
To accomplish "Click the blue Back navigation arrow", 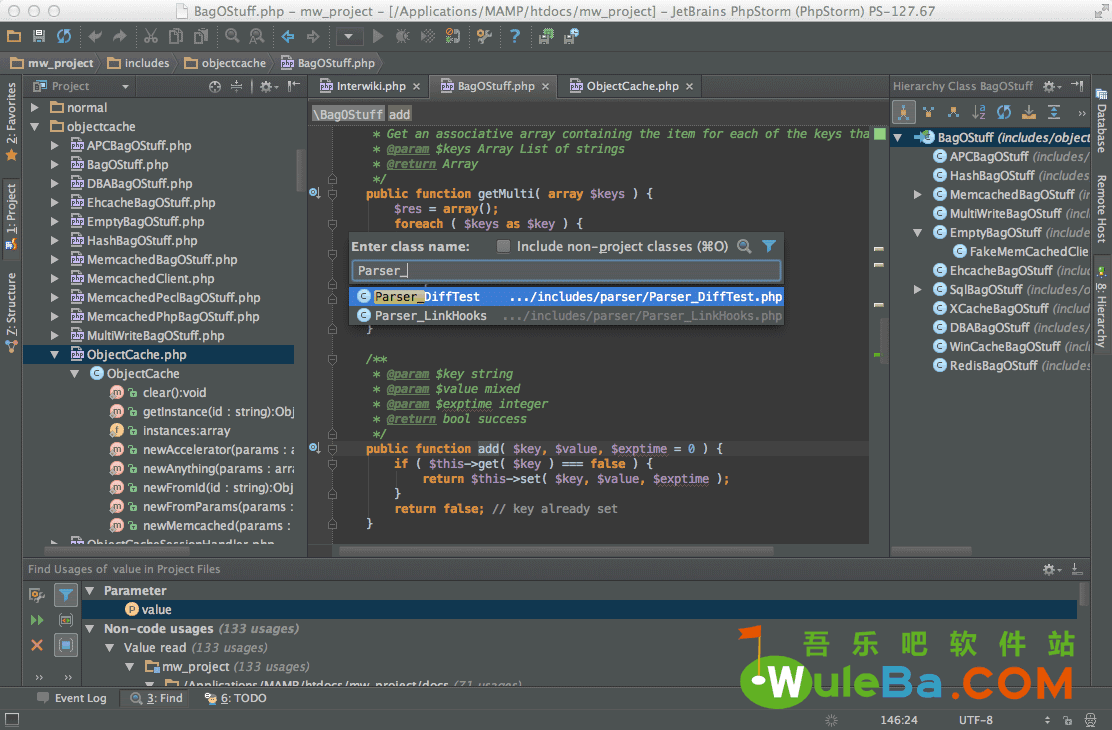I will point(288,36).
